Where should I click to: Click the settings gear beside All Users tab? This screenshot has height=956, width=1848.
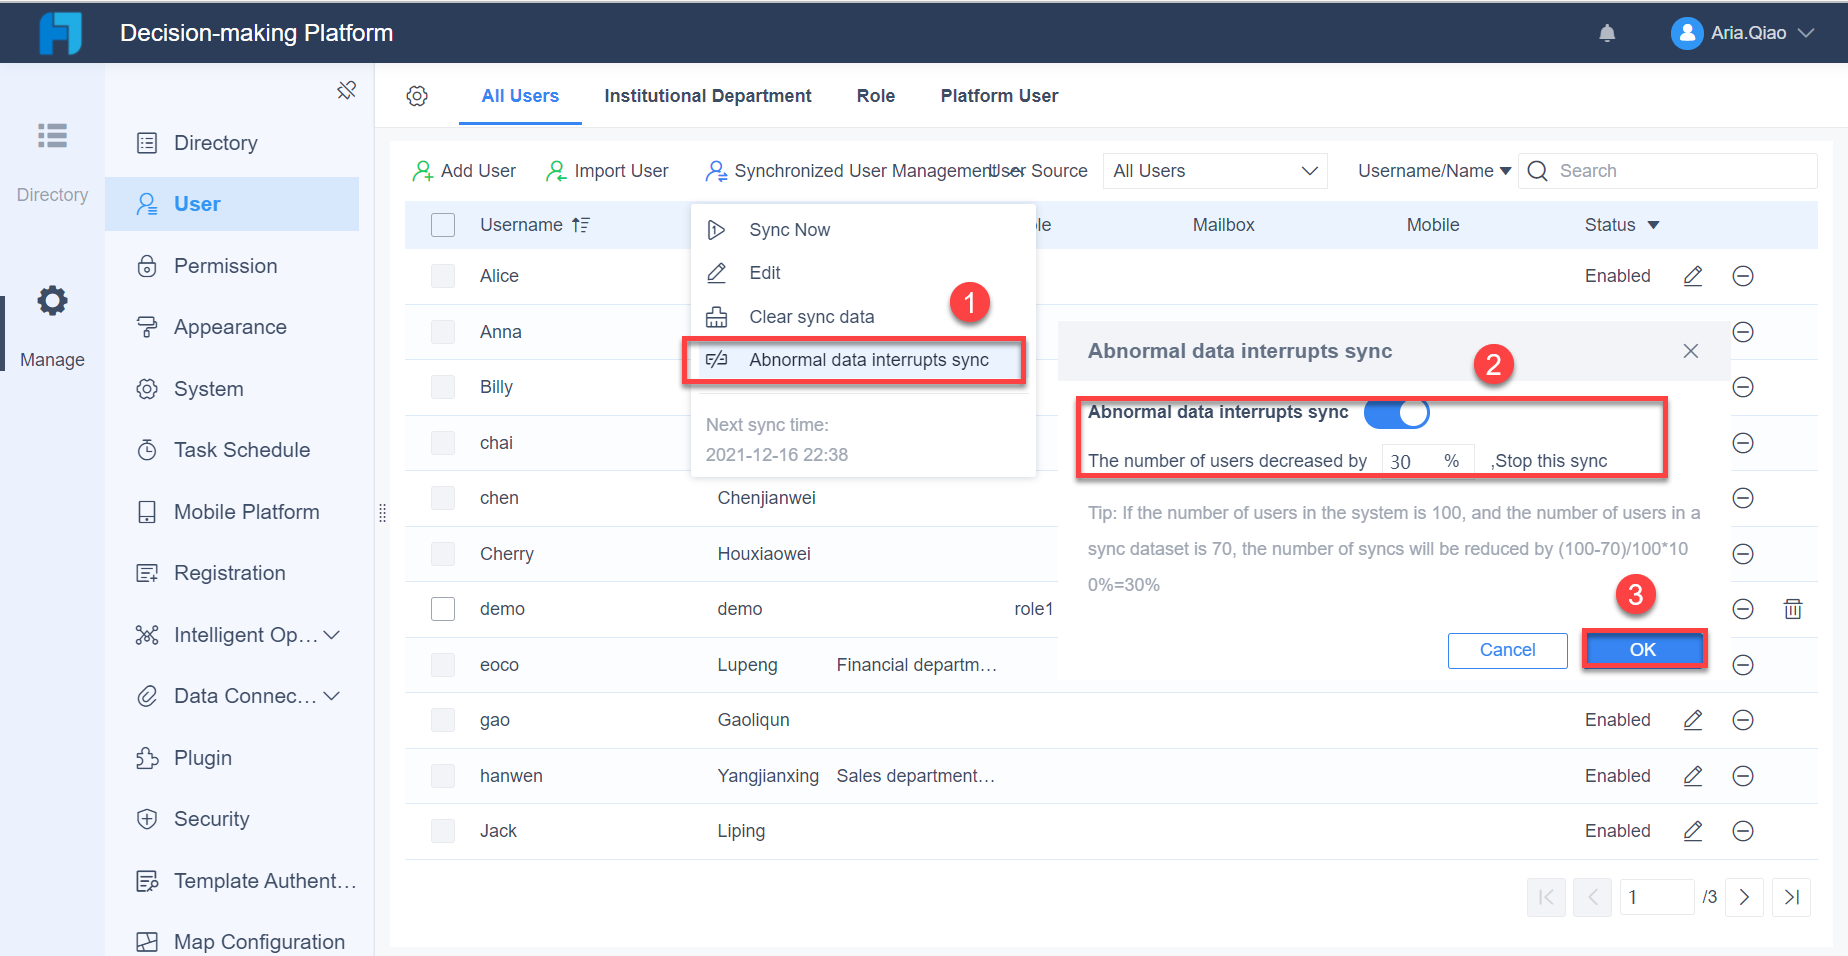coord(417,96)
